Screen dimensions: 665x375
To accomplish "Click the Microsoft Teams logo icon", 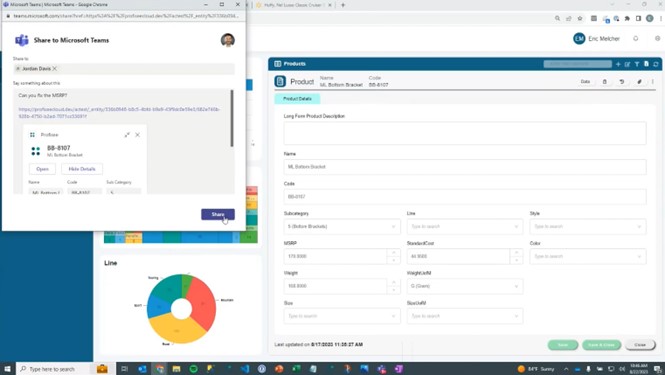I will [22, 40].
